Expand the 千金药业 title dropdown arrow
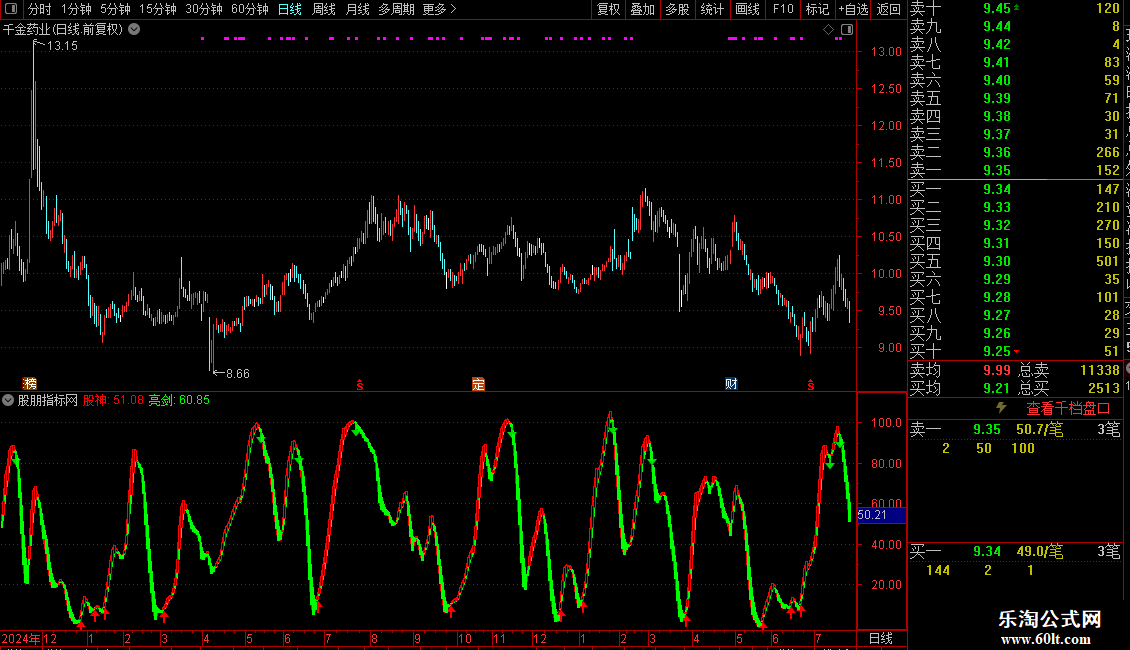The width and height of the screenshot is (1130, 650). [134, 30]
